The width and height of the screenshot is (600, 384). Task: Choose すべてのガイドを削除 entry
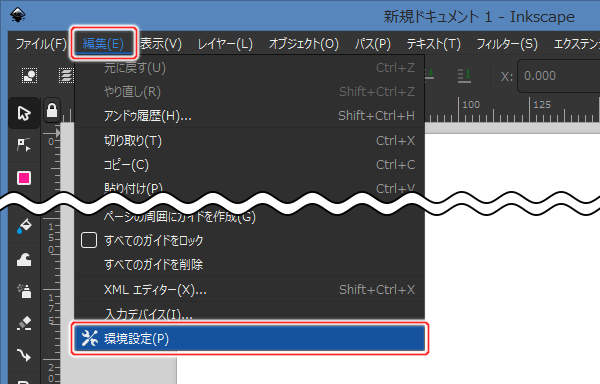(x=249, y=264)
